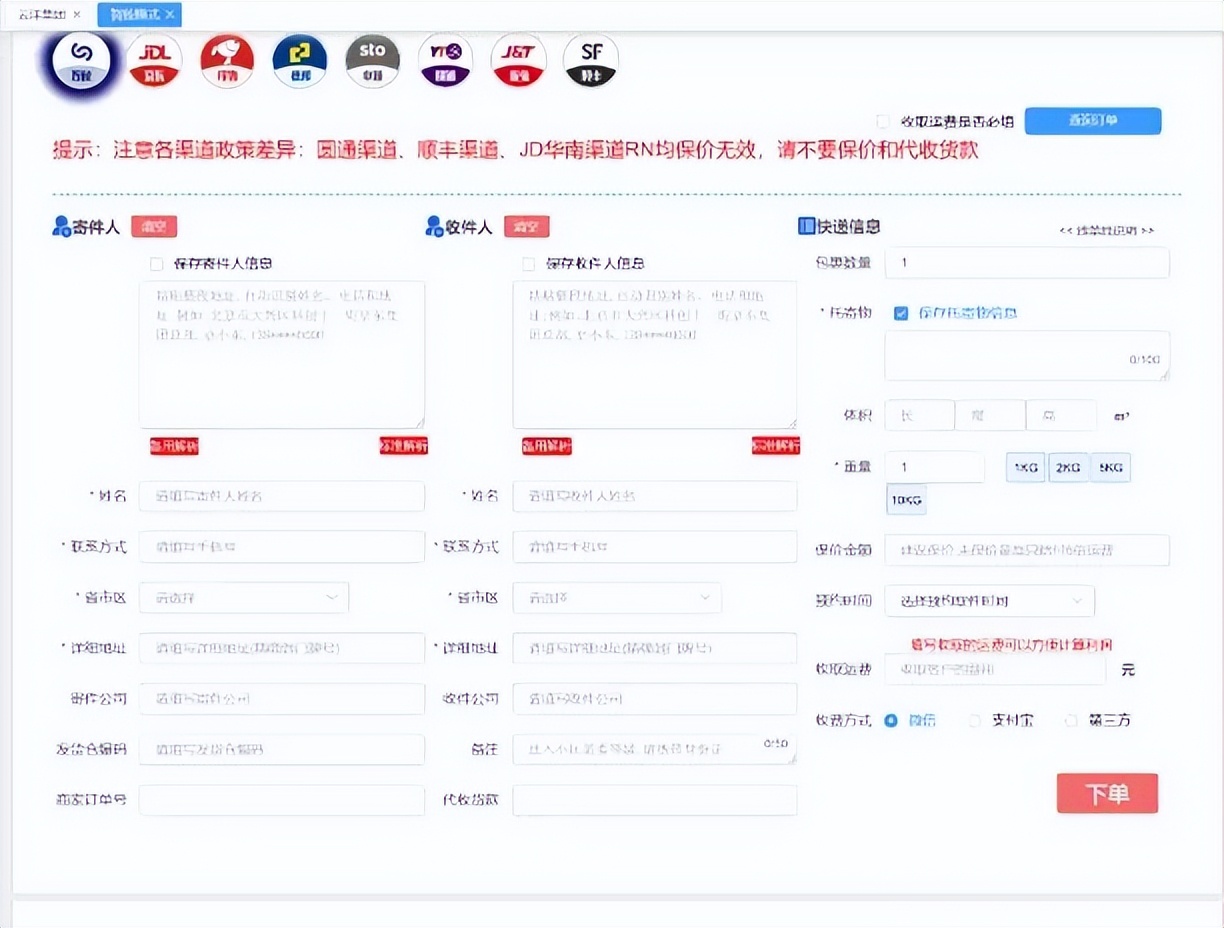Image resolution: width=1224 pixels, height=928 pixels.
Task: Check the 保存寄件人信息 checkbox
Action: 156,263
